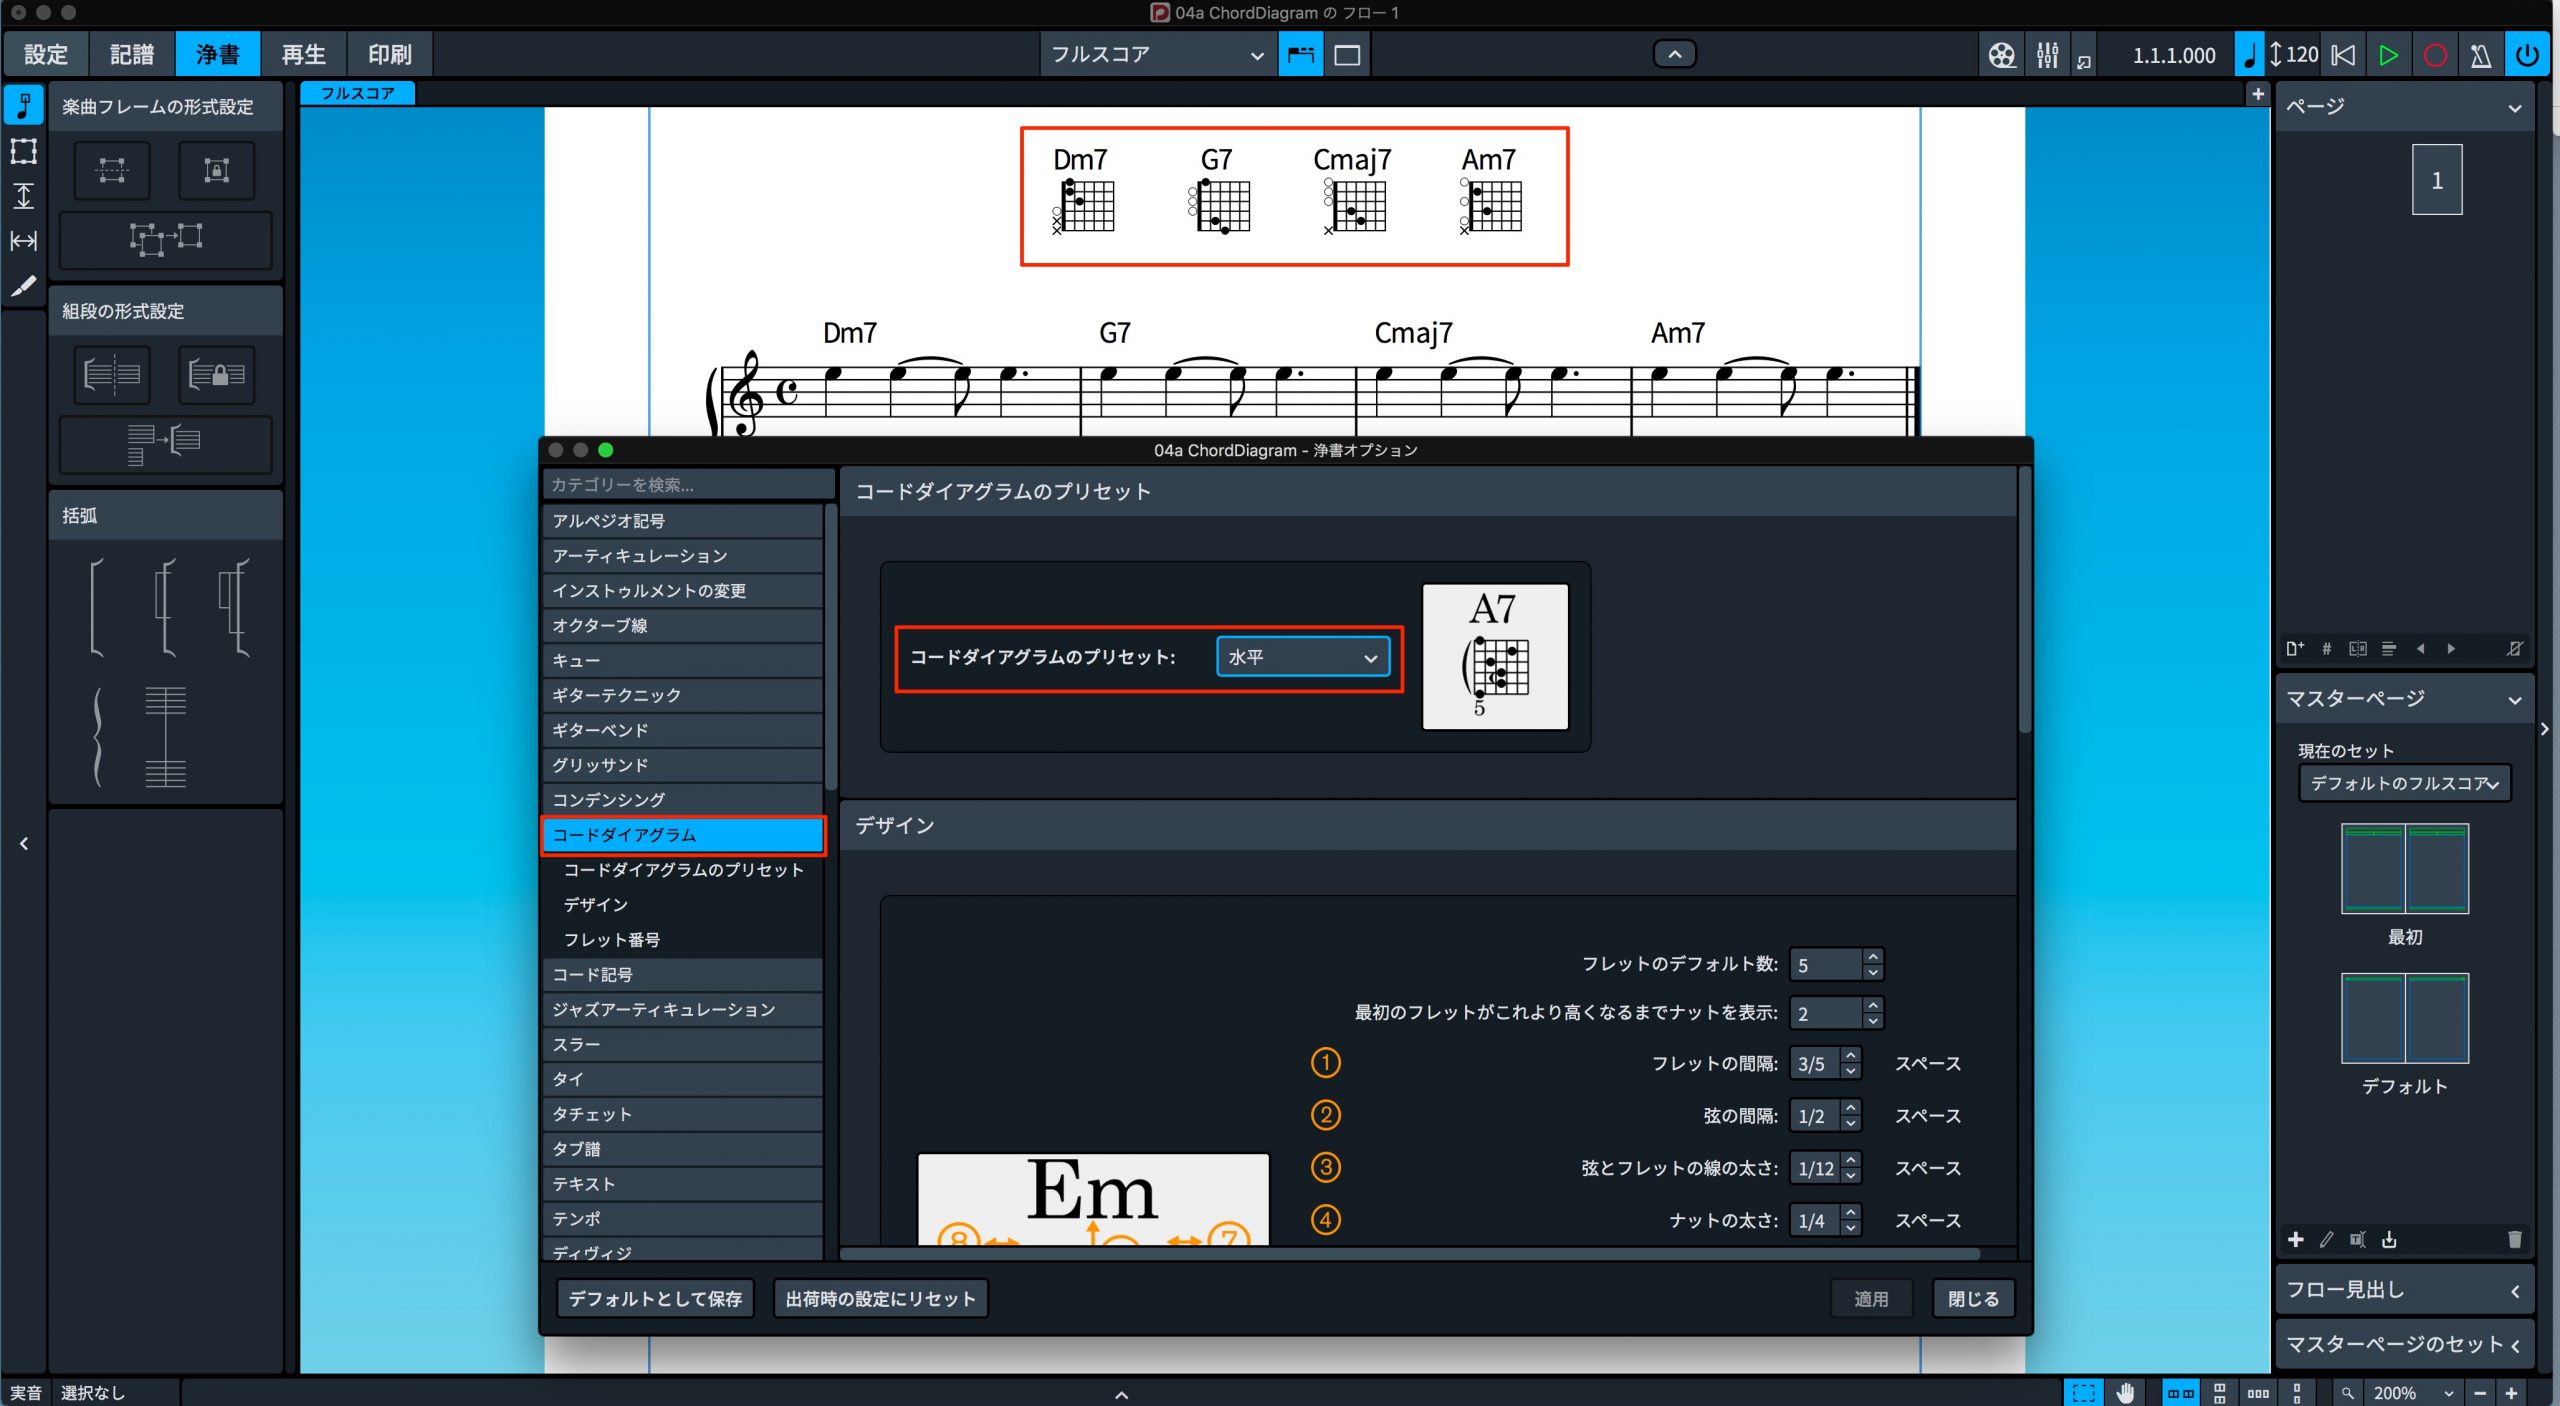Click the make into frame icon

(166, 239)
